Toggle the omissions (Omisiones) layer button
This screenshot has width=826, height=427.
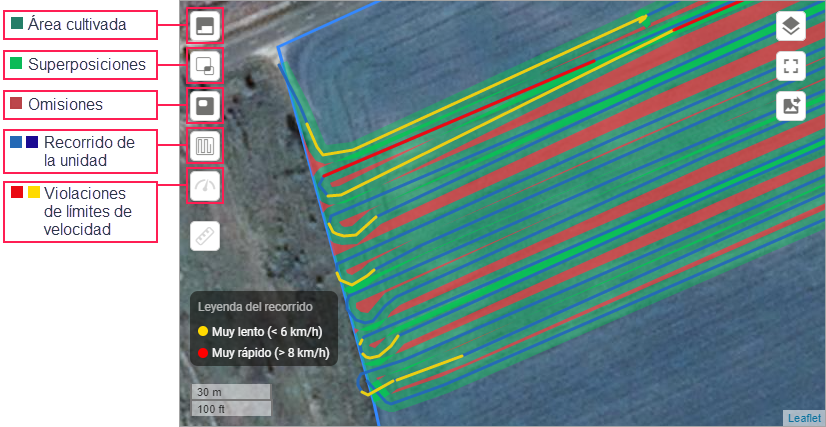(204, 105)
